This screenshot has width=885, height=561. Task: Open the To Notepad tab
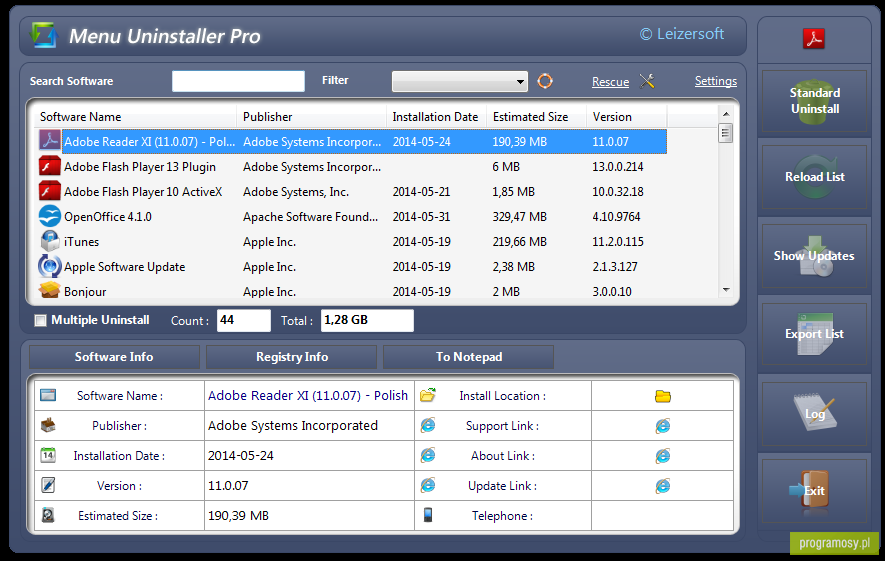[468, 357]
